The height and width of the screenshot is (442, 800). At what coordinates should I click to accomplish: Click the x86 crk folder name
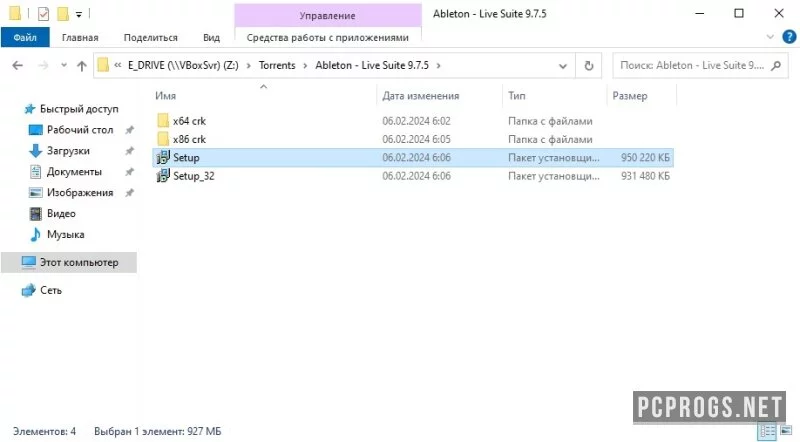tap(189, 139)
